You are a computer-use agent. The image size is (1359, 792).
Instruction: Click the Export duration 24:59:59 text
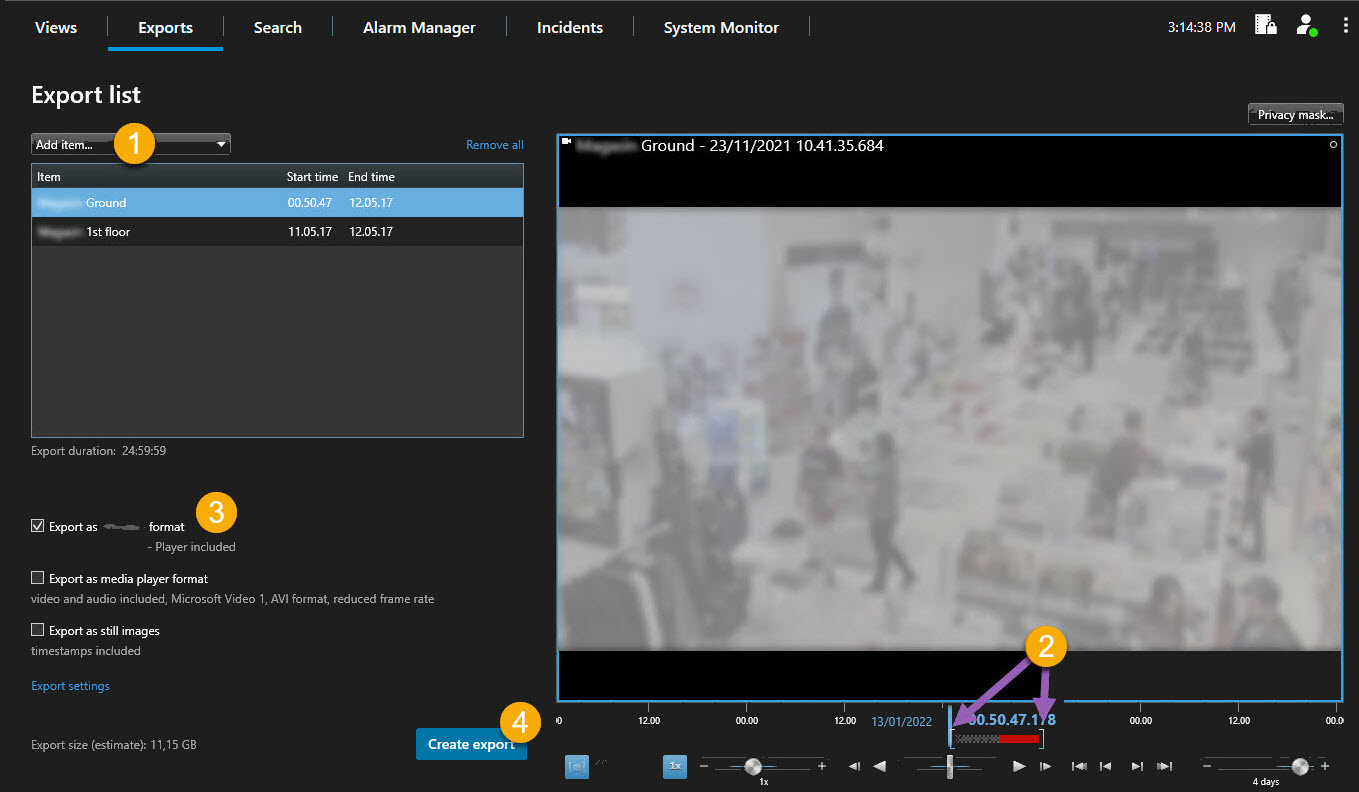point(99,451)
